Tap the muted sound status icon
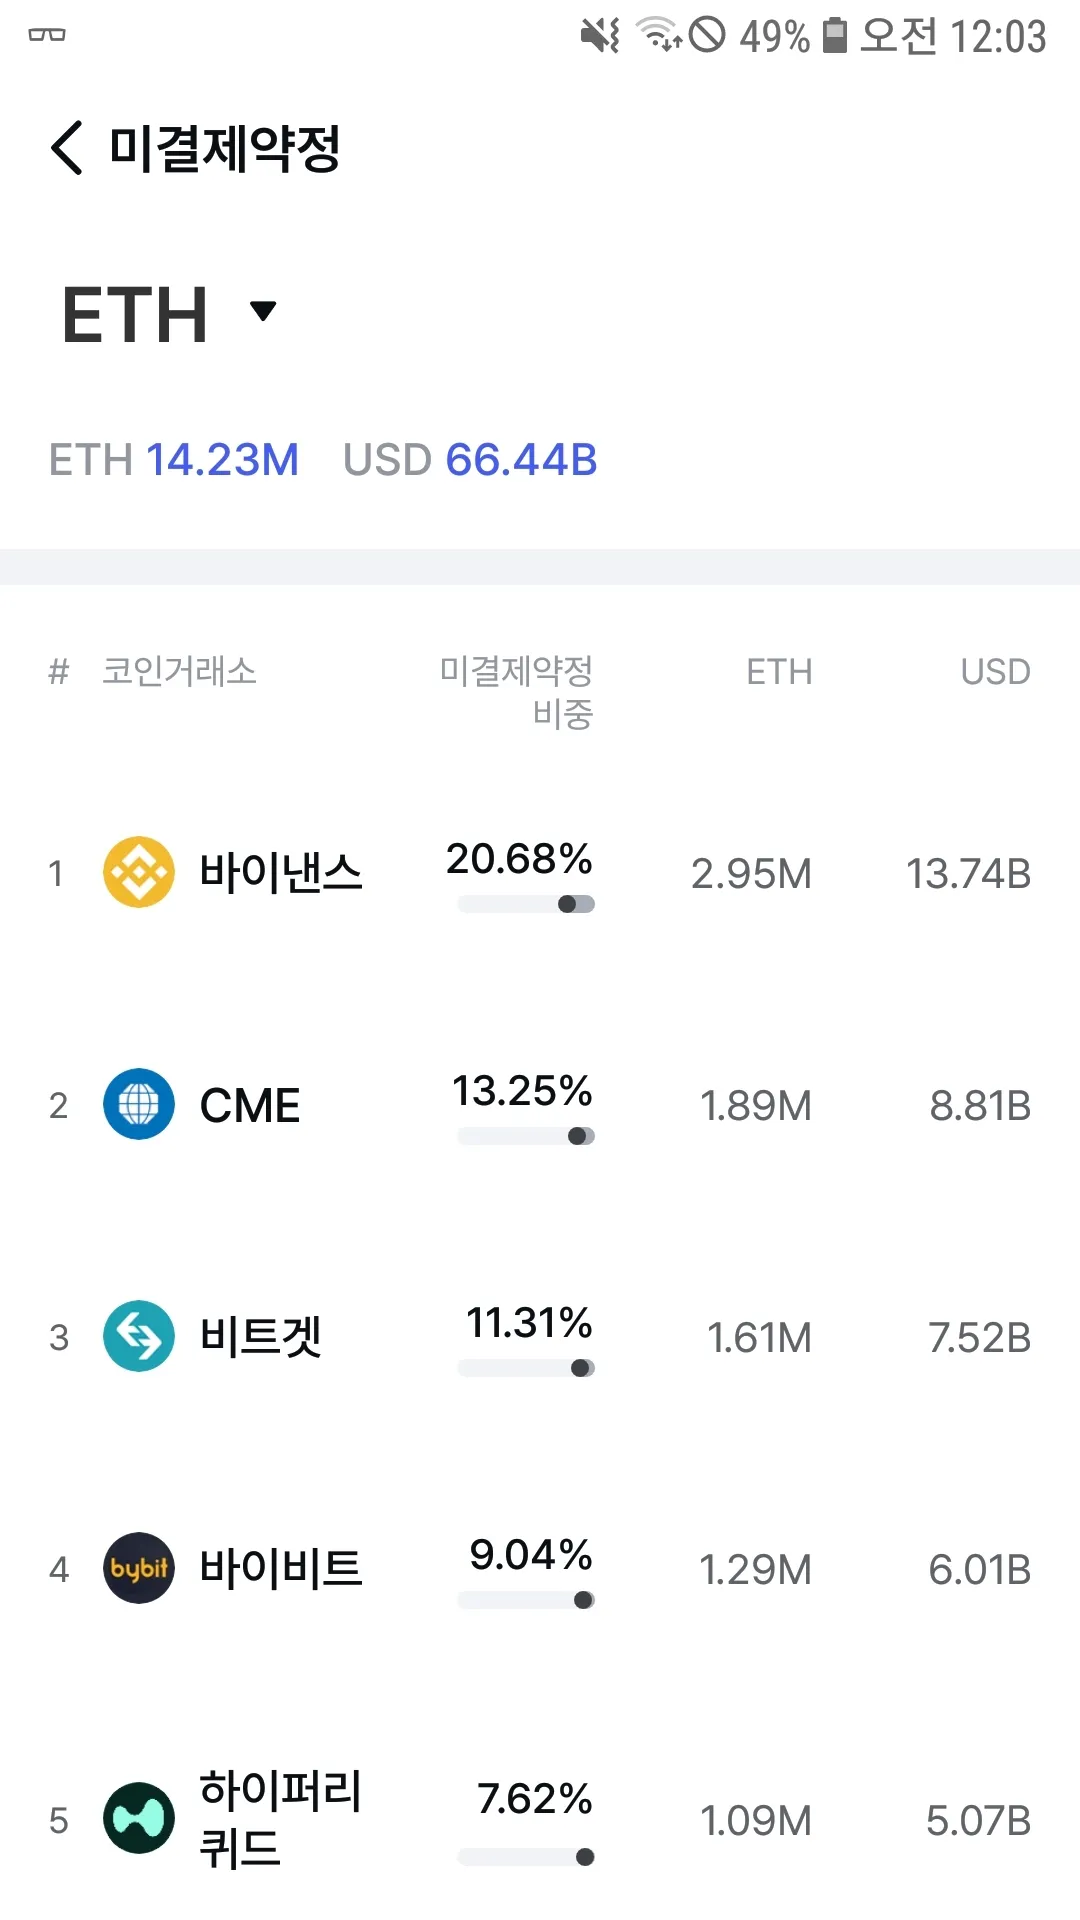This screenshot has height=1920, width=1080. (600, 36)
